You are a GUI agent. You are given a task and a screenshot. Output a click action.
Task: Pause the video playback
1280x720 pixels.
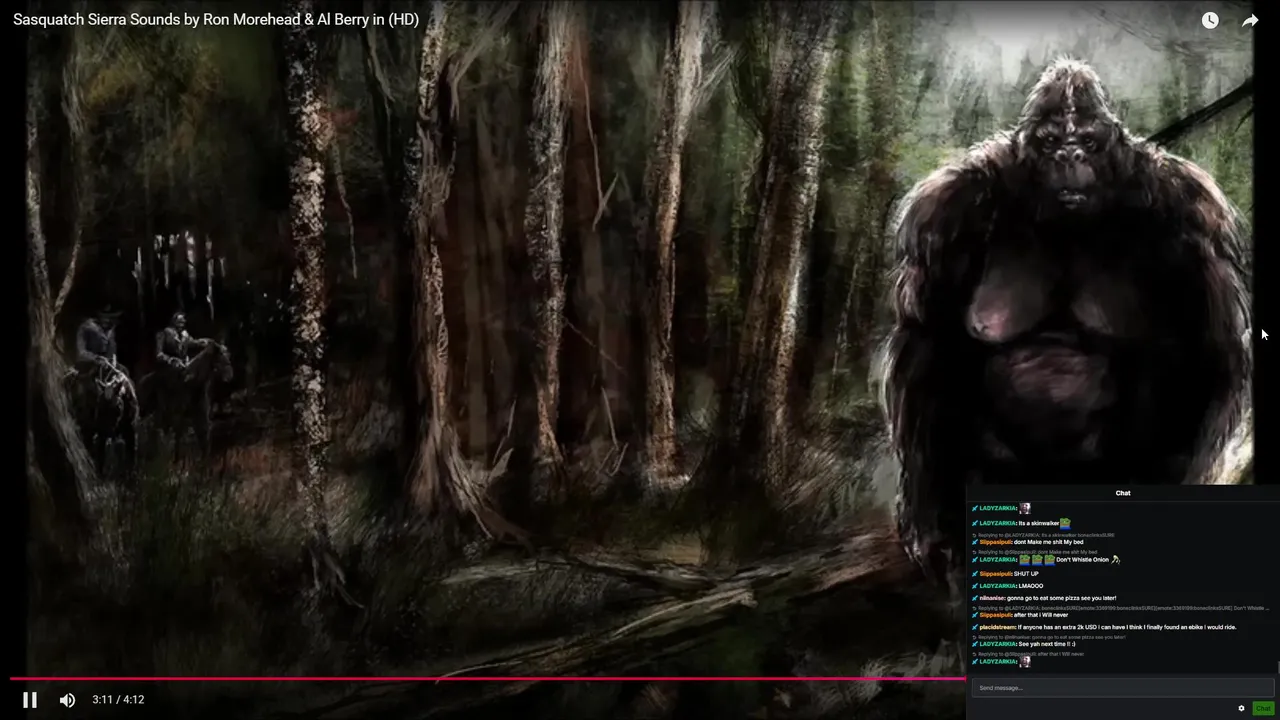coord(30,700)
